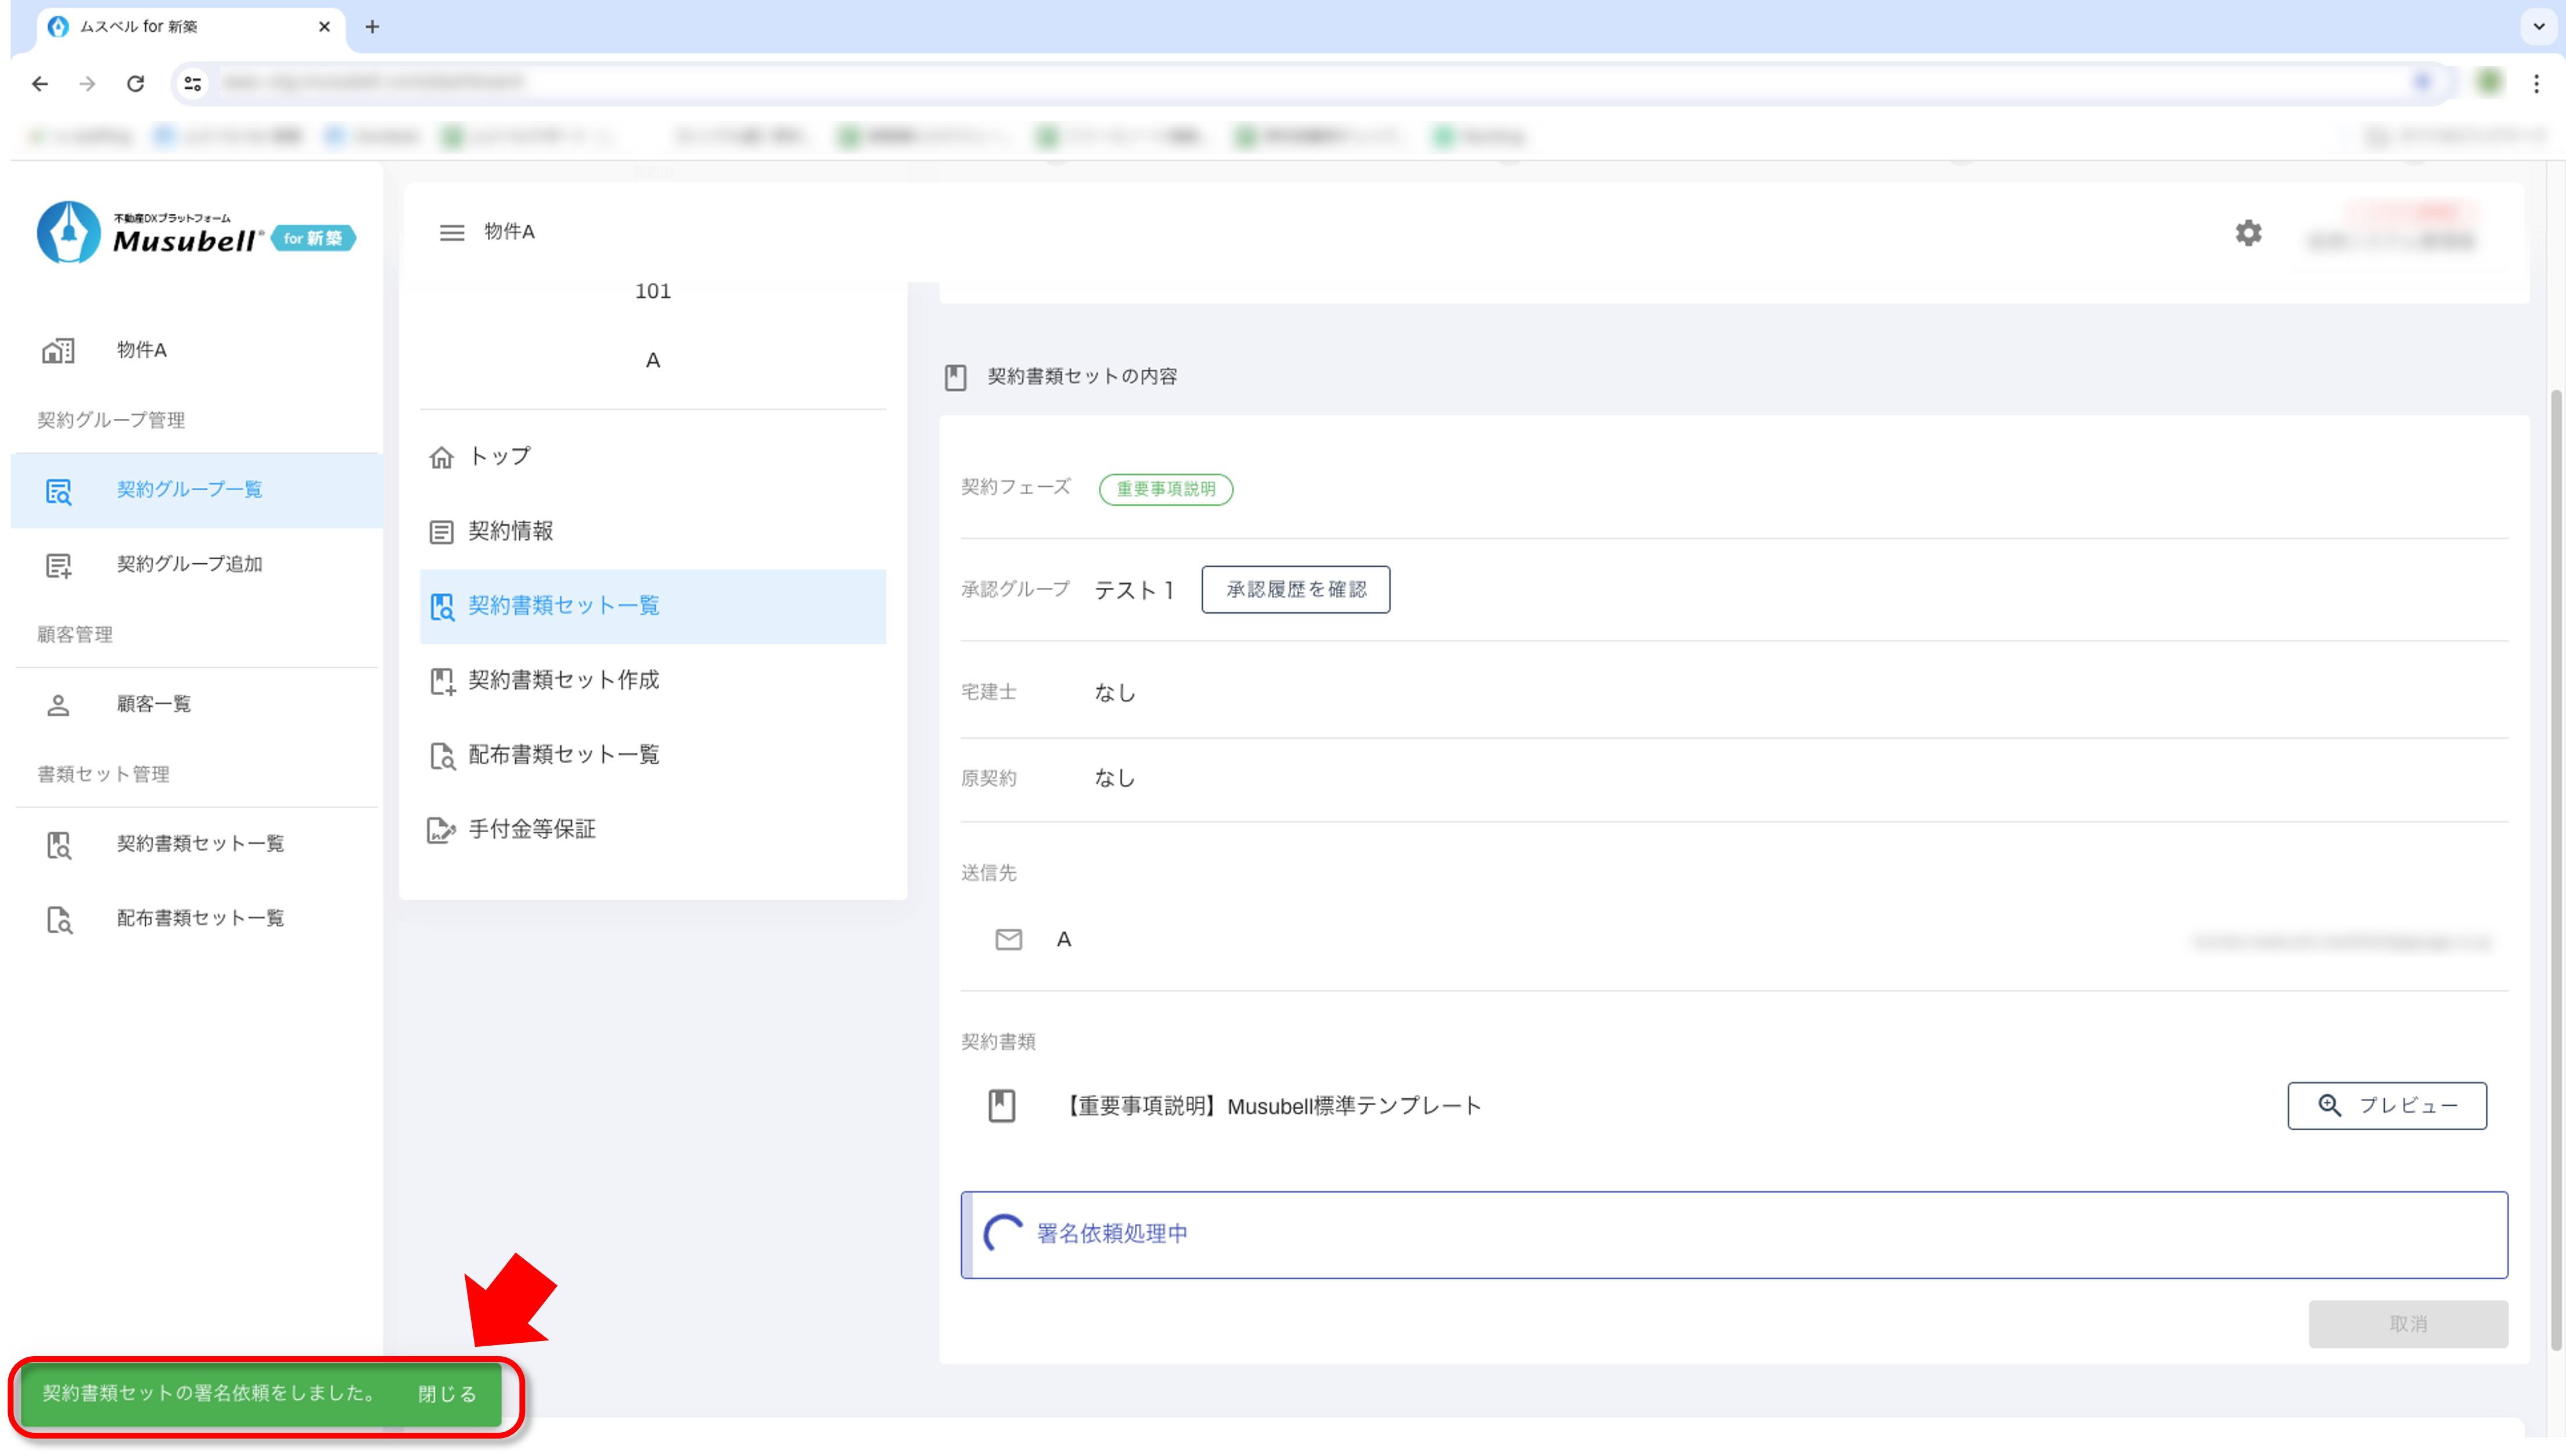Click the トップ home icon
The width and height of the screenshot is (2566, 1456).
pos(441,457)
